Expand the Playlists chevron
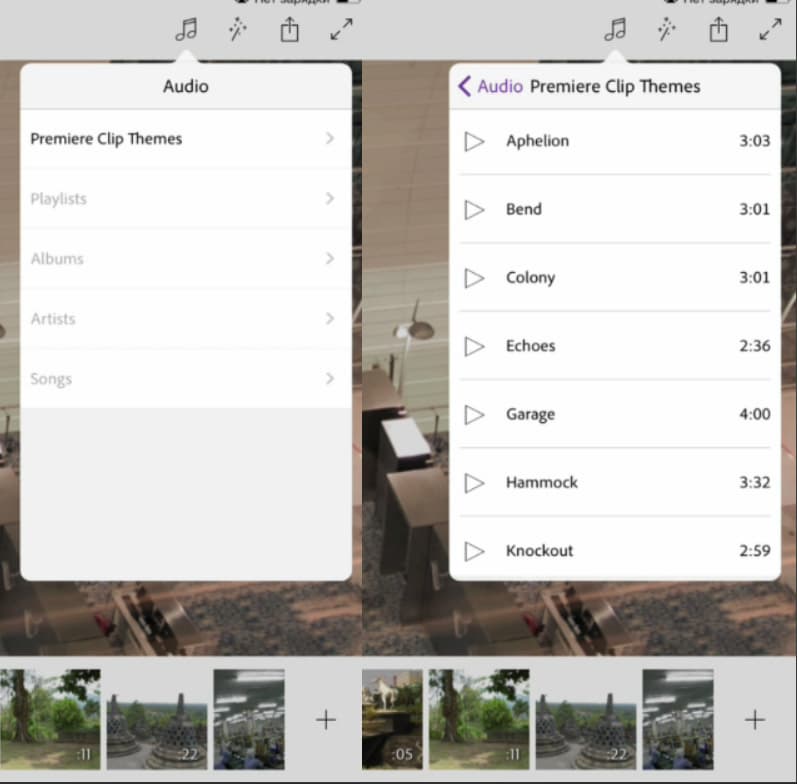The width and height of the screenshot is (797, 784). point(330,198)
